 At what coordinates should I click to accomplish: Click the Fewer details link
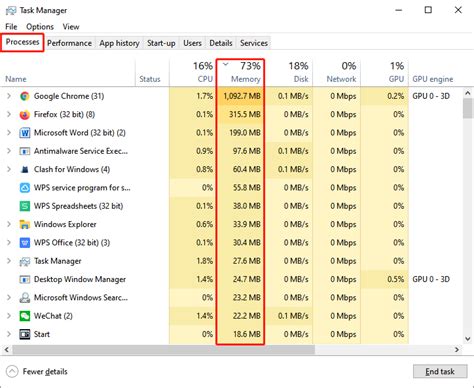[x=45, y=371]
